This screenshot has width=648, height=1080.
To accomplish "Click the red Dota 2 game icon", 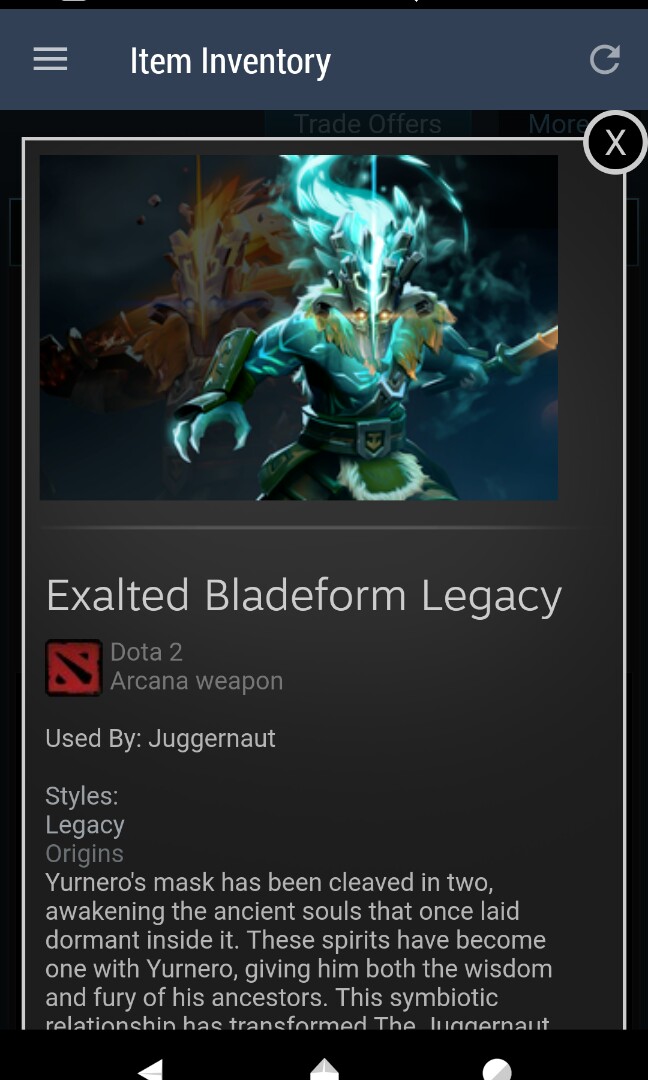I will click(74, 667).
